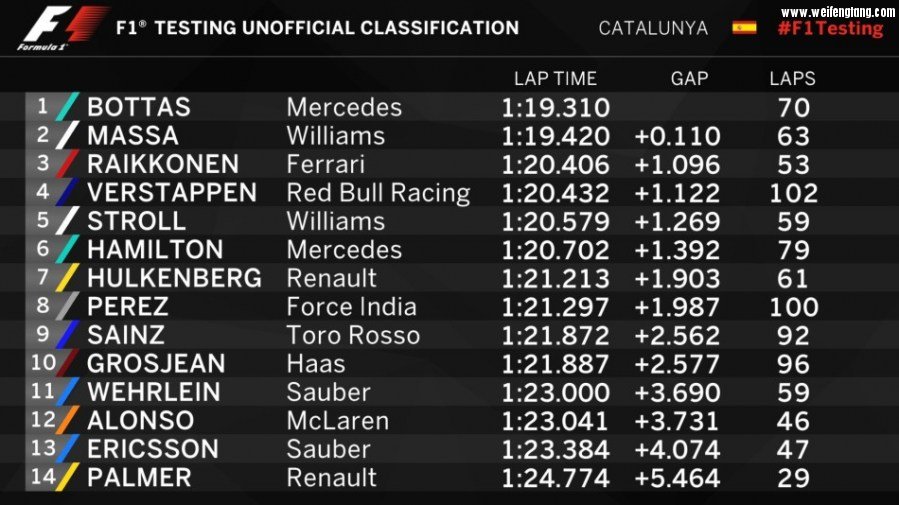This screenshot has height=505, width=899.
Task: Click Hulkenberg's yellow Renault team stripe
Action: point(69,278)
